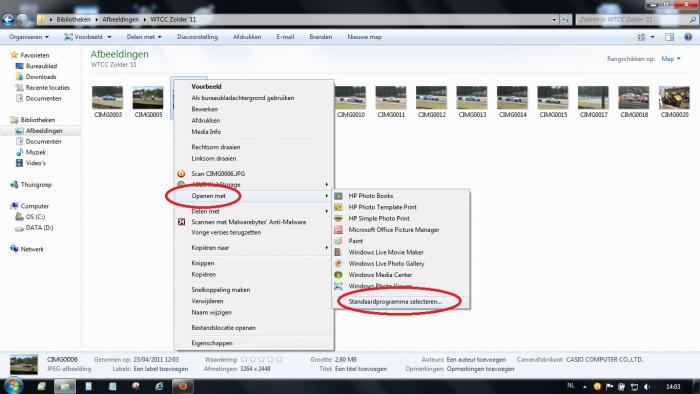Expand the Voorbeeld toolbar dropdown arrow

(x=109, y=37)
